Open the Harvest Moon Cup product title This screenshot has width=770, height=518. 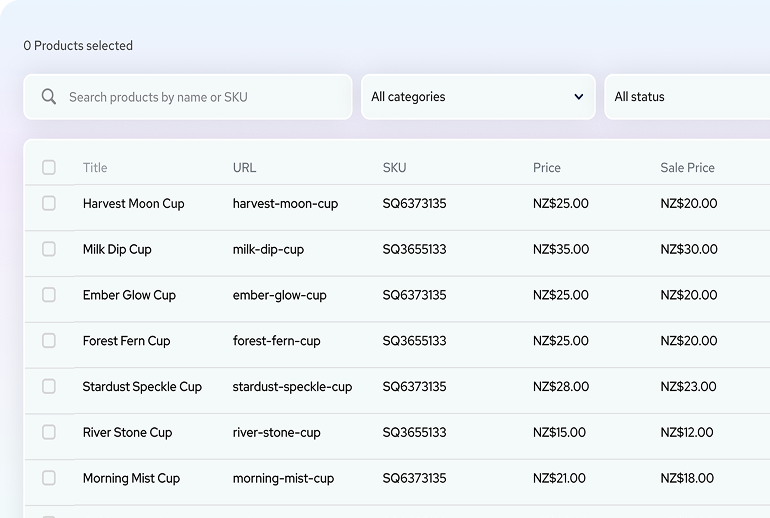(x=133, y=204)
